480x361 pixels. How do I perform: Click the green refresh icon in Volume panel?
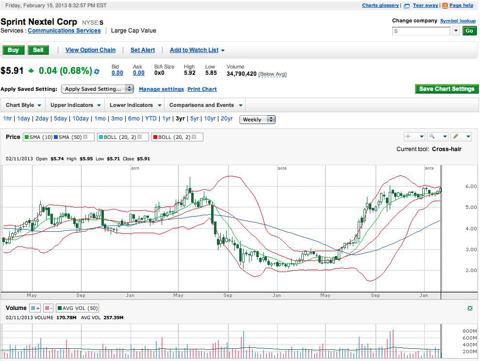[470, 308]
